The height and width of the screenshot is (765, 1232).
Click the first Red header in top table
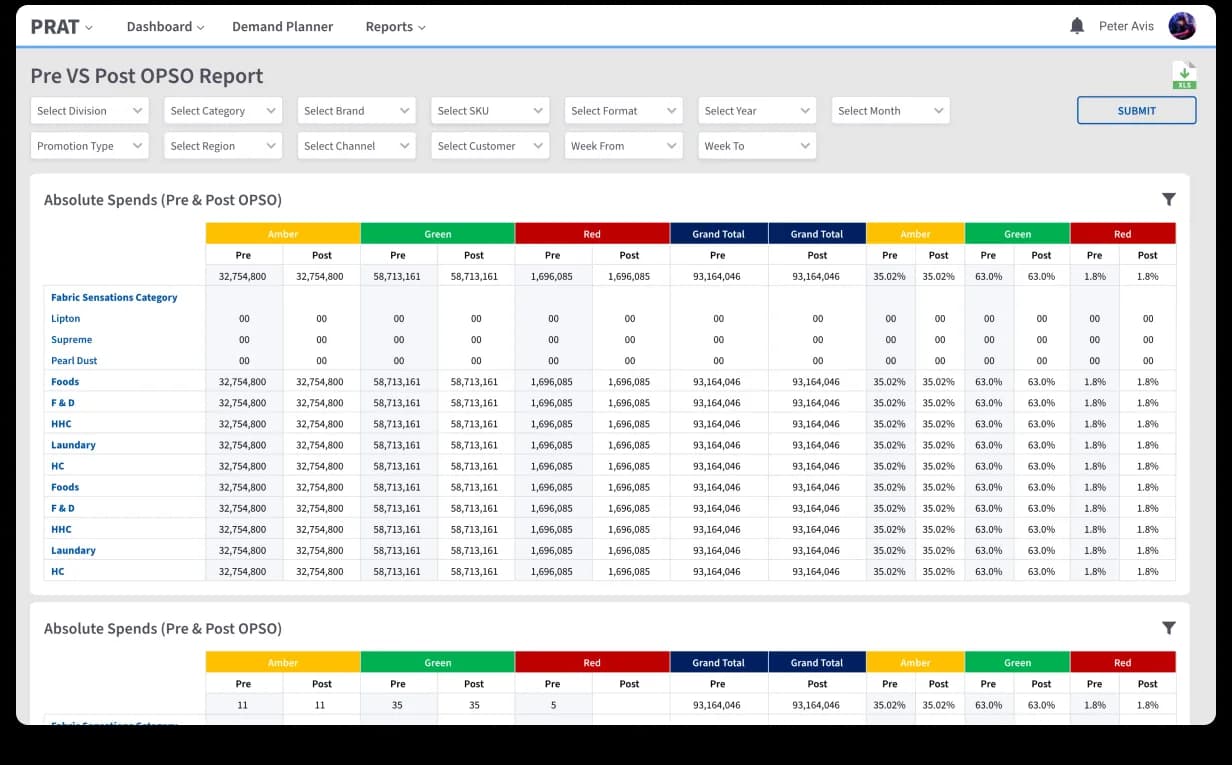pos(592,234)
